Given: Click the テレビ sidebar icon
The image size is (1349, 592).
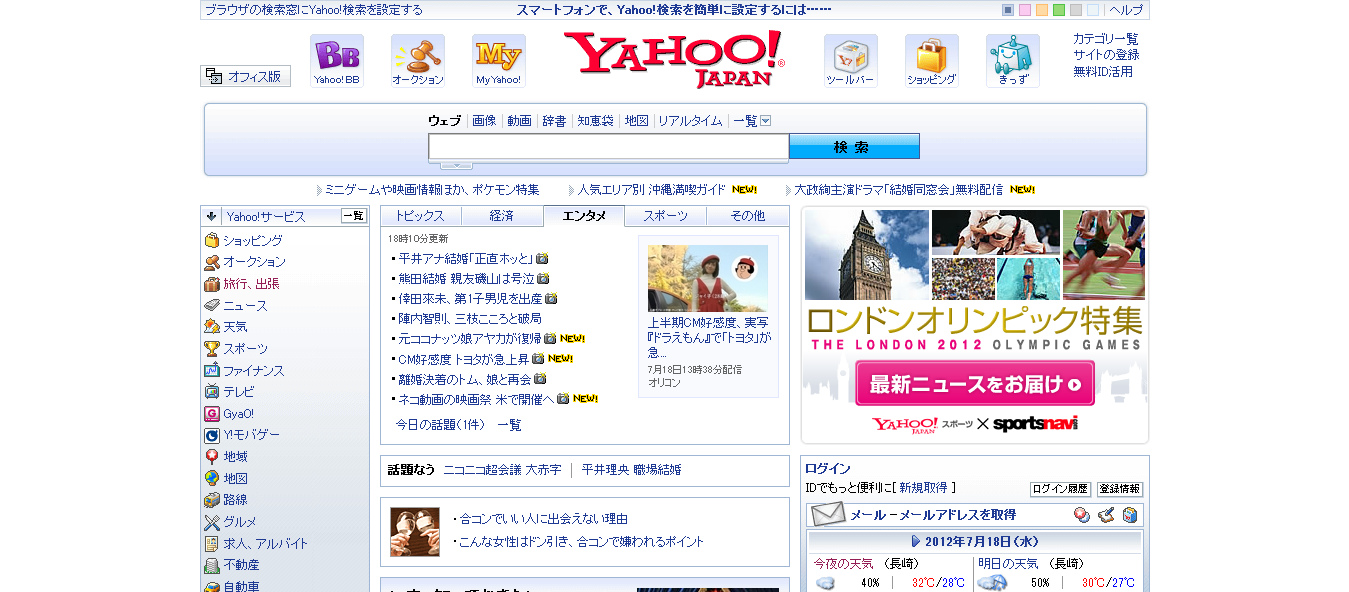Looking at the screenshot, I should tap(212, 392).
